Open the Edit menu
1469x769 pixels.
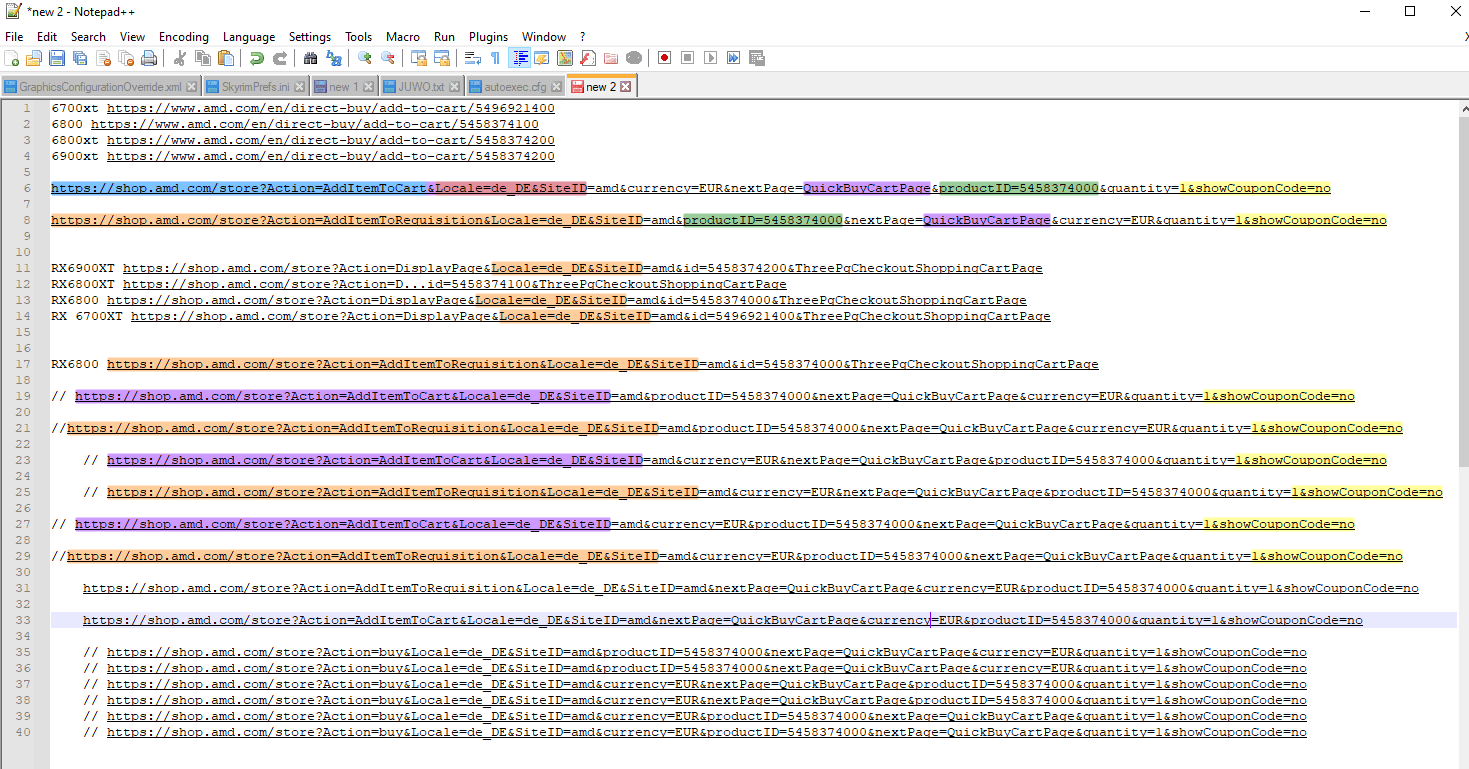pos(47,36)
